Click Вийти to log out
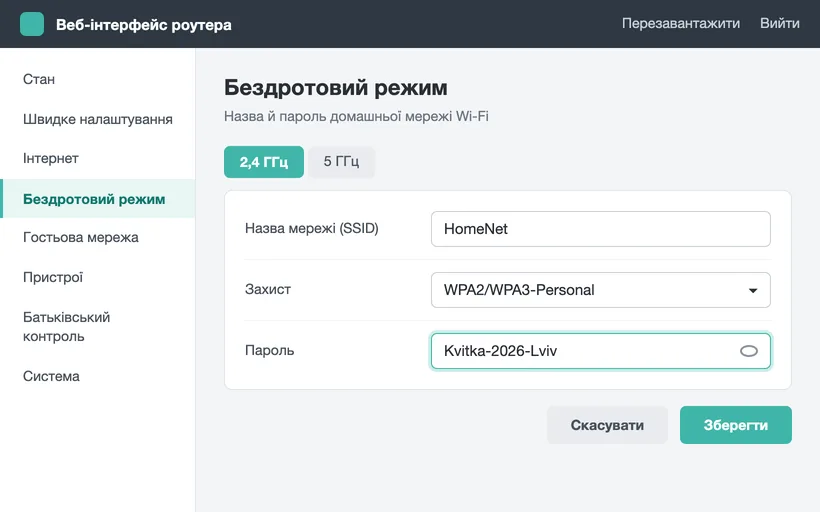 pyautogui.click(x=779, y=24)
